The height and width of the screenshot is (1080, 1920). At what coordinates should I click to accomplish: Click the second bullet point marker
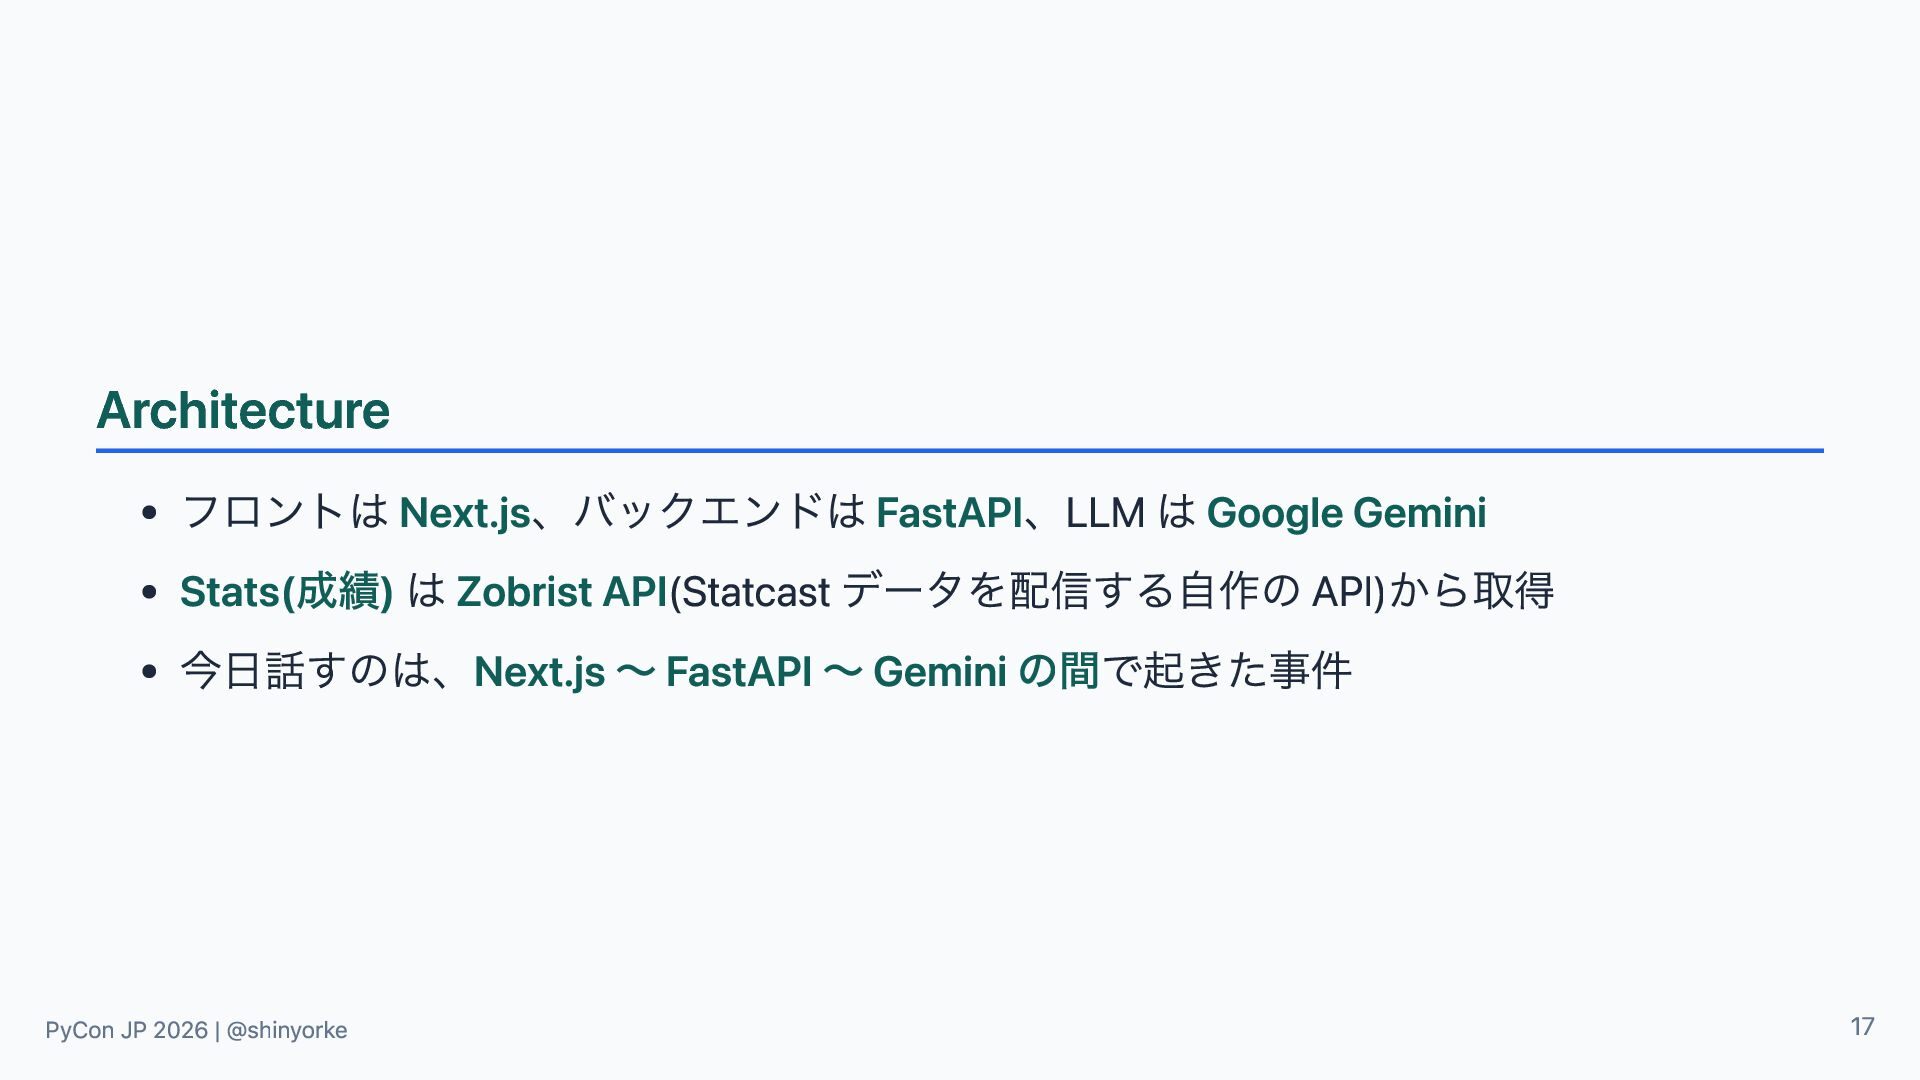pos(149,593)
